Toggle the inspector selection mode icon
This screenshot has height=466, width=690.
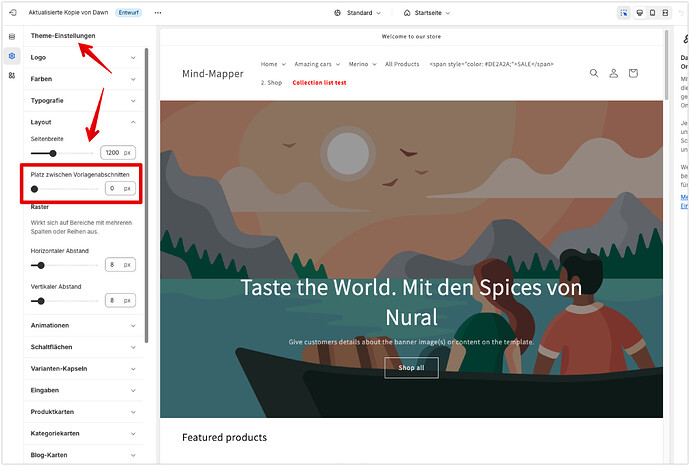point(624,13)
